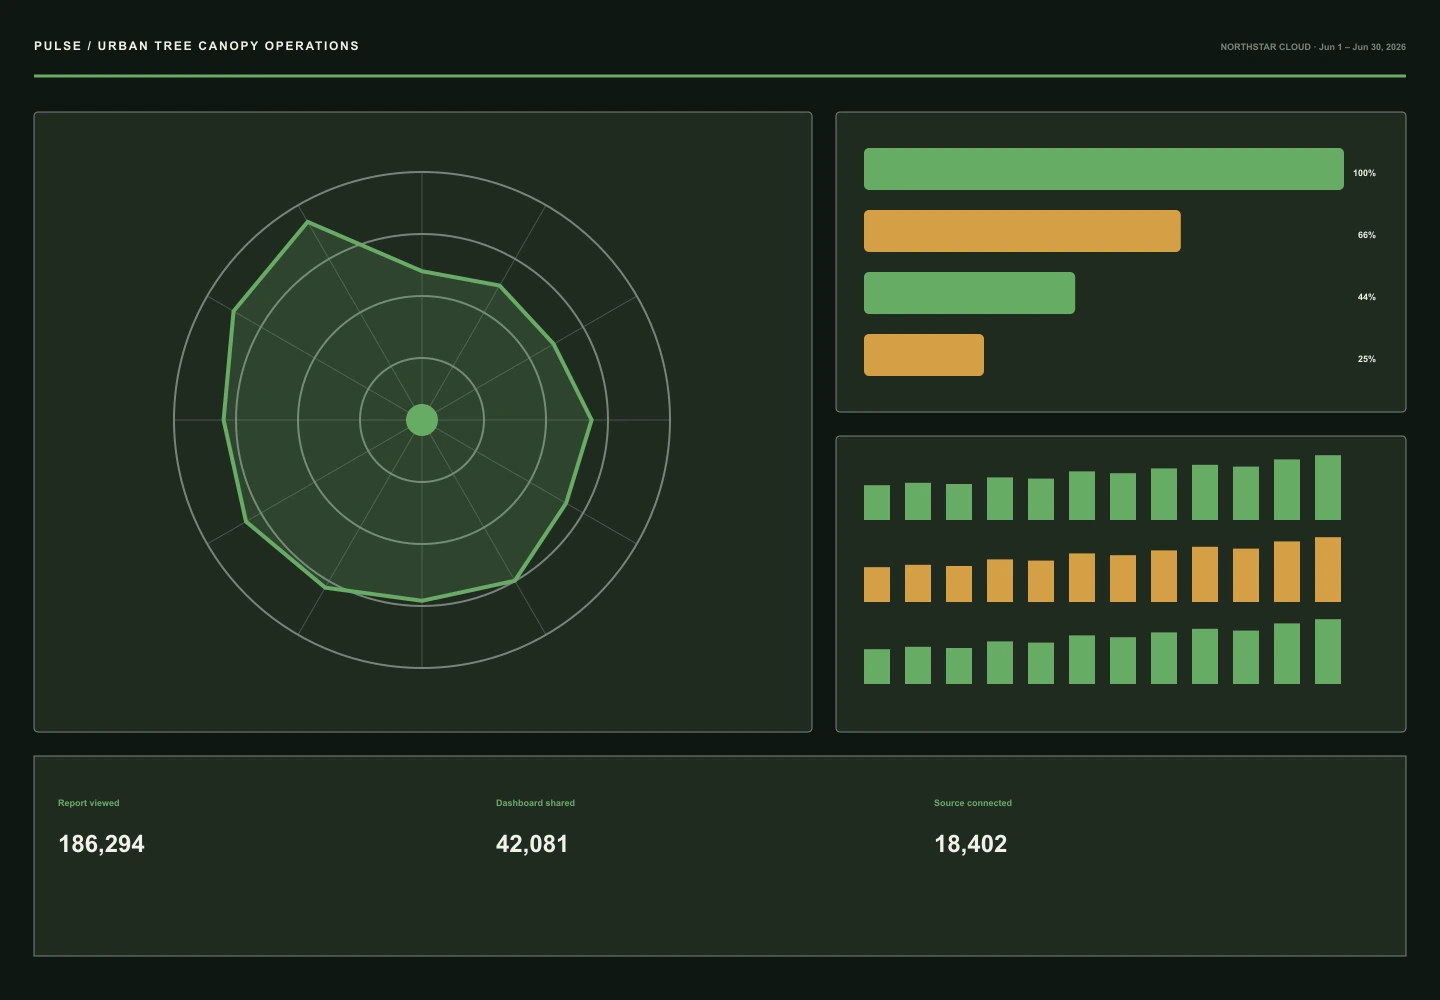Click the value 186,294
The image size is (1440, 1000).
tap(101, 844)
